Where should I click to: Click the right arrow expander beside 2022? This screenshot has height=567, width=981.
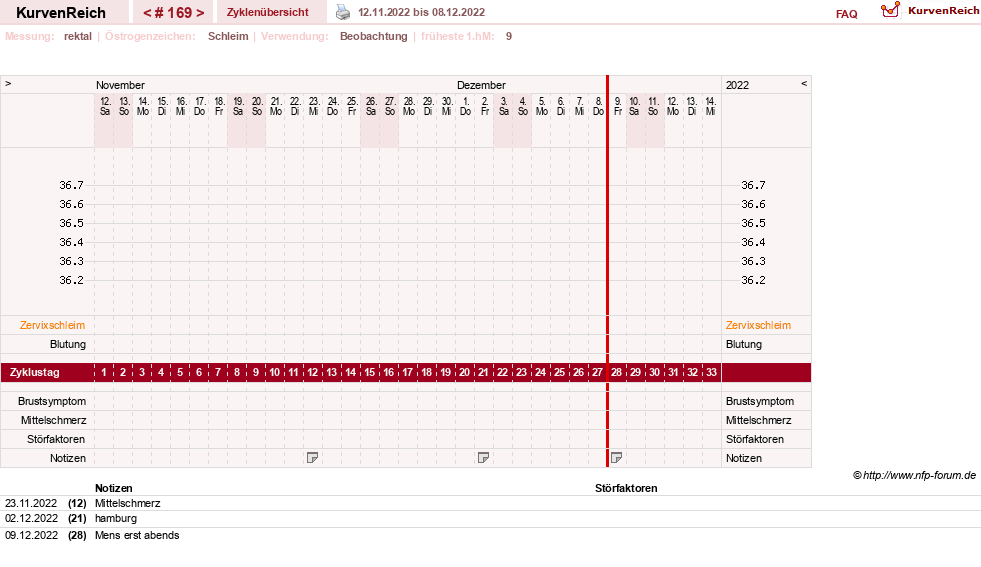[804, 83]
